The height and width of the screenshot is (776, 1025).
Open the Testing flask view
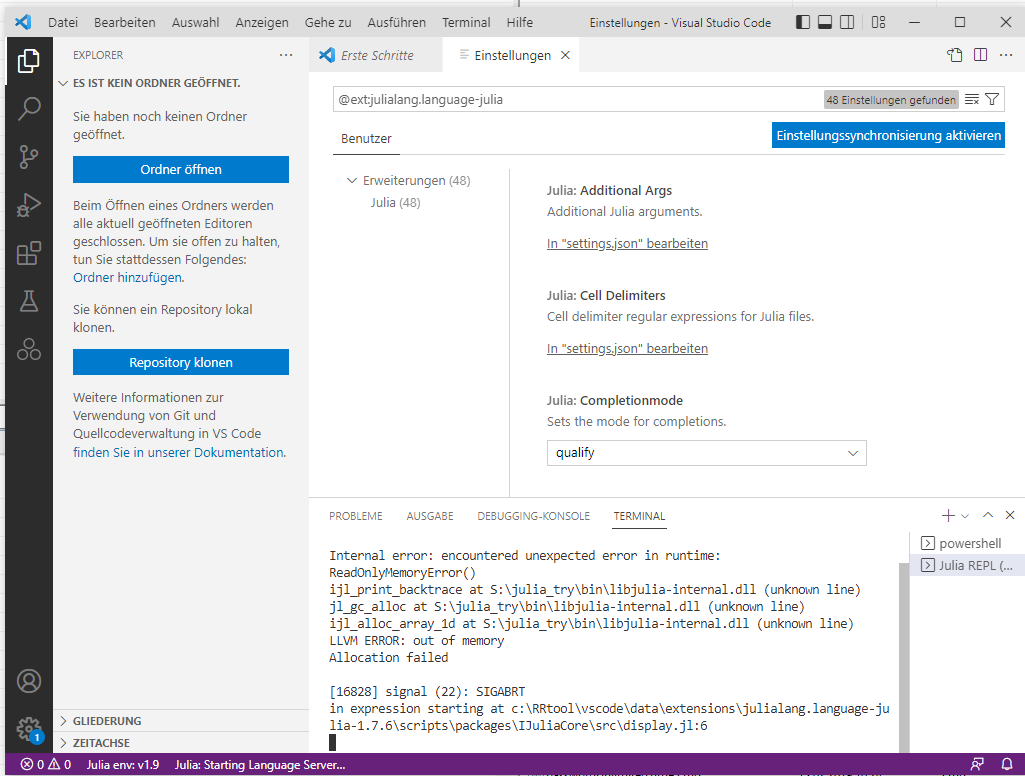[x=29, y=301]
